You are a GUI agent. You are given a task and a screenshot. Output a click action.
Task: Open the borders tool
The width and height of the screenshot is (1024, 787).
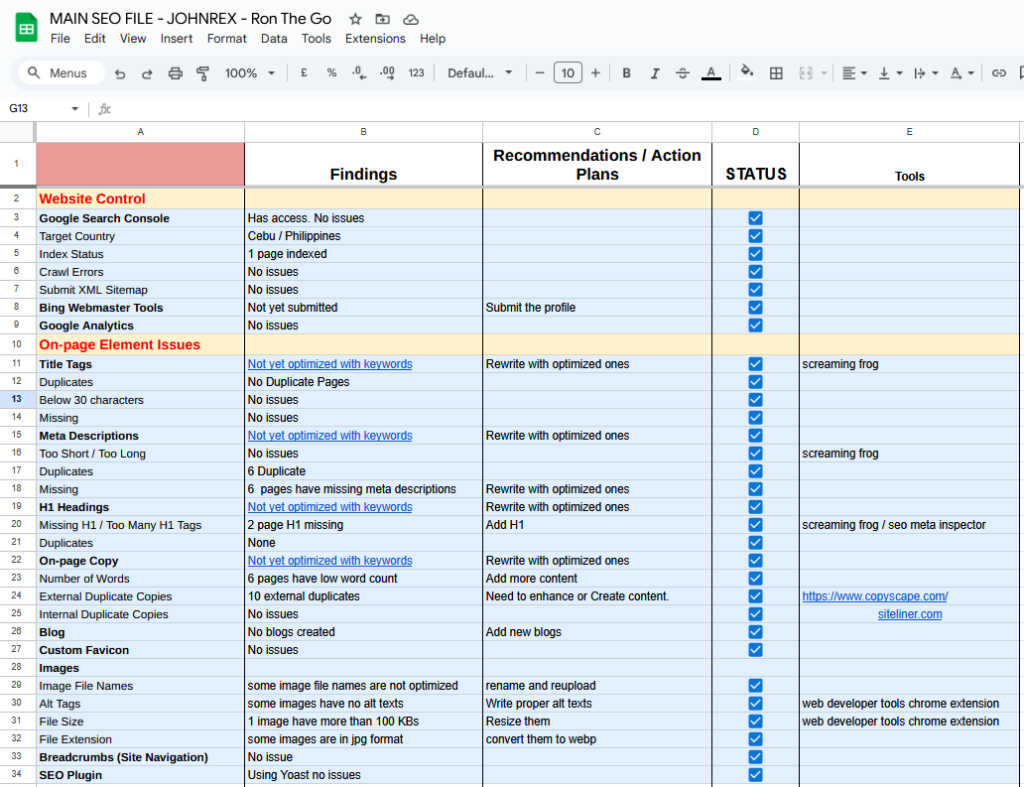776,73
